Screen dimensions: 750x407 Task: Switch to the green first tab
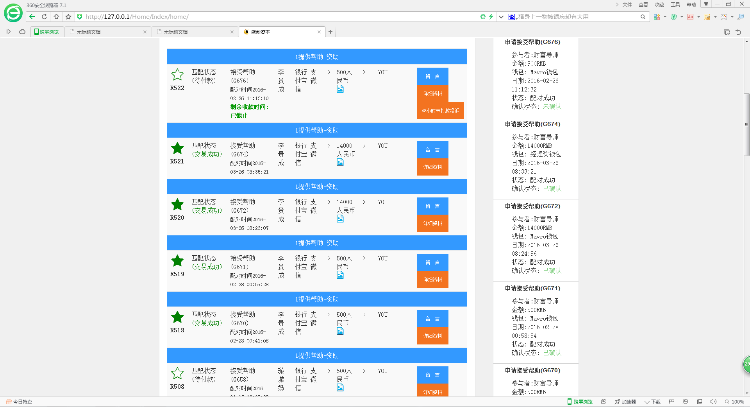(46, 32)
